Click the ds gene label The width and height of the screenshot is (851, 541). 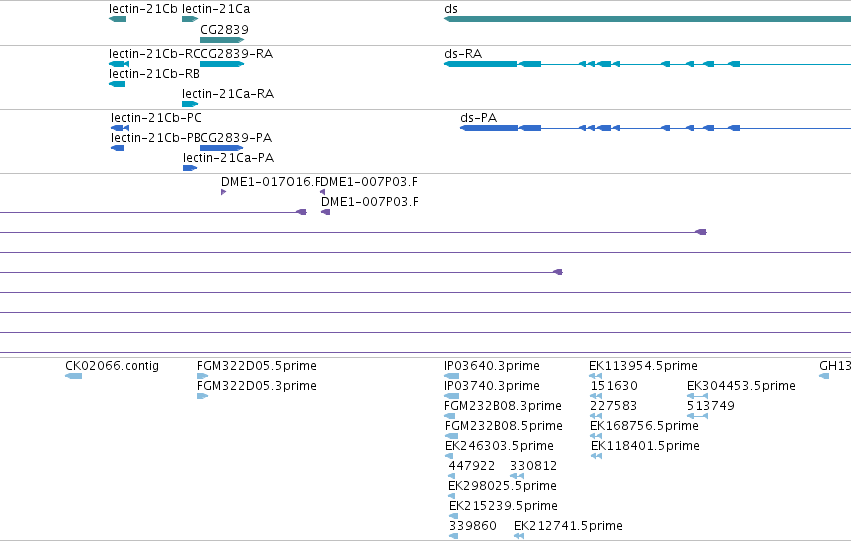(x=450, y=9)
